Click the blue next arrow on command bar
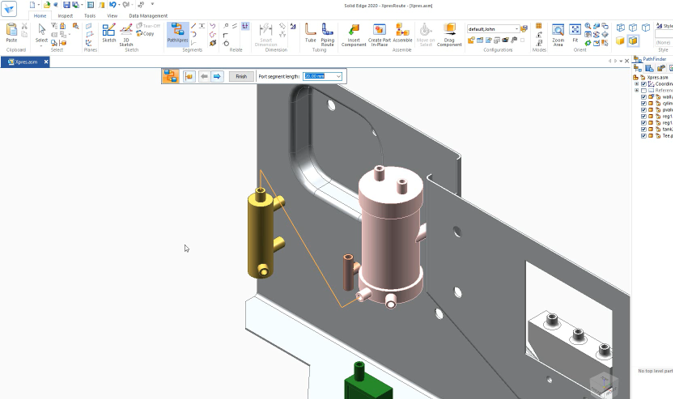The image size is (673, 399). click(217, 76)
